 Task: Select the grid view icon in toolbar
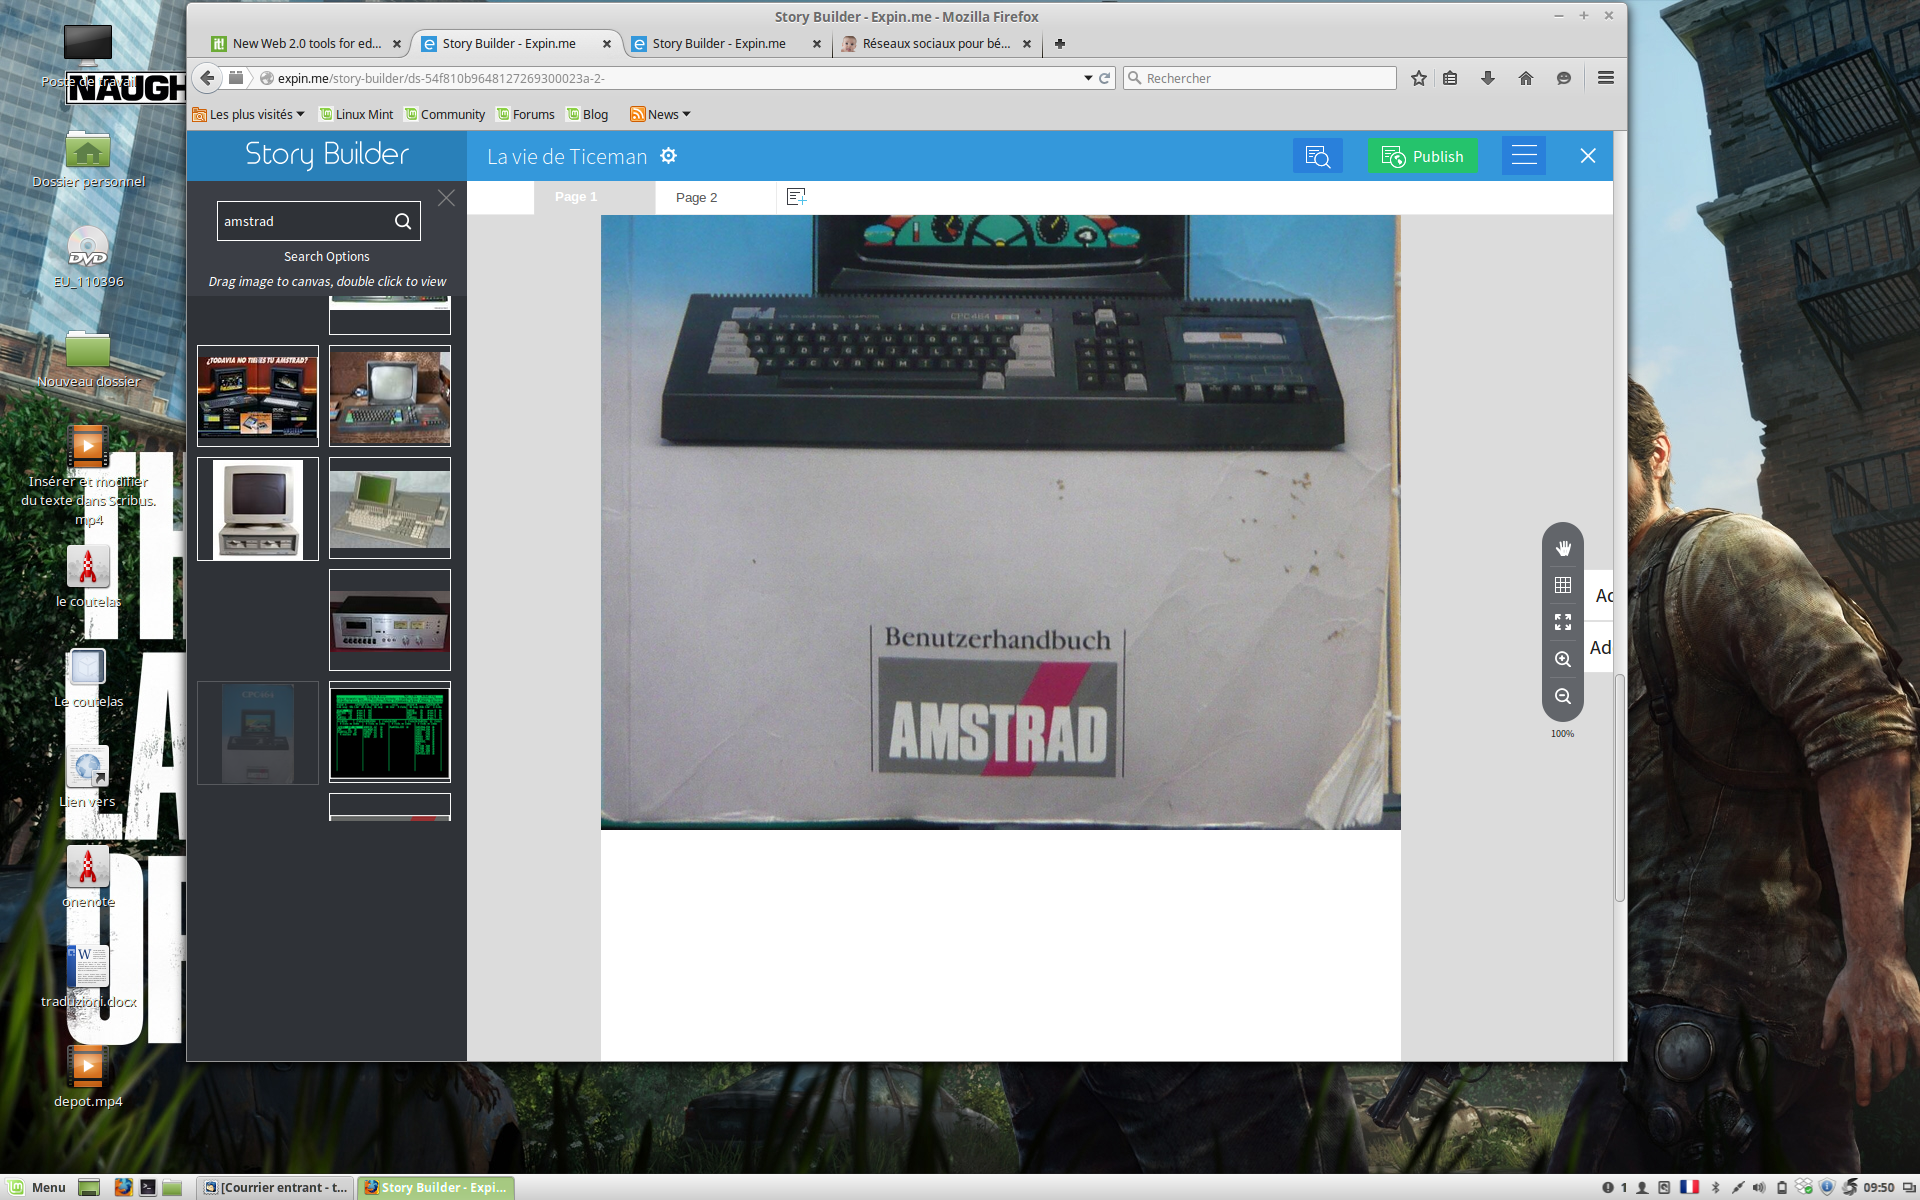point(1563,585)
